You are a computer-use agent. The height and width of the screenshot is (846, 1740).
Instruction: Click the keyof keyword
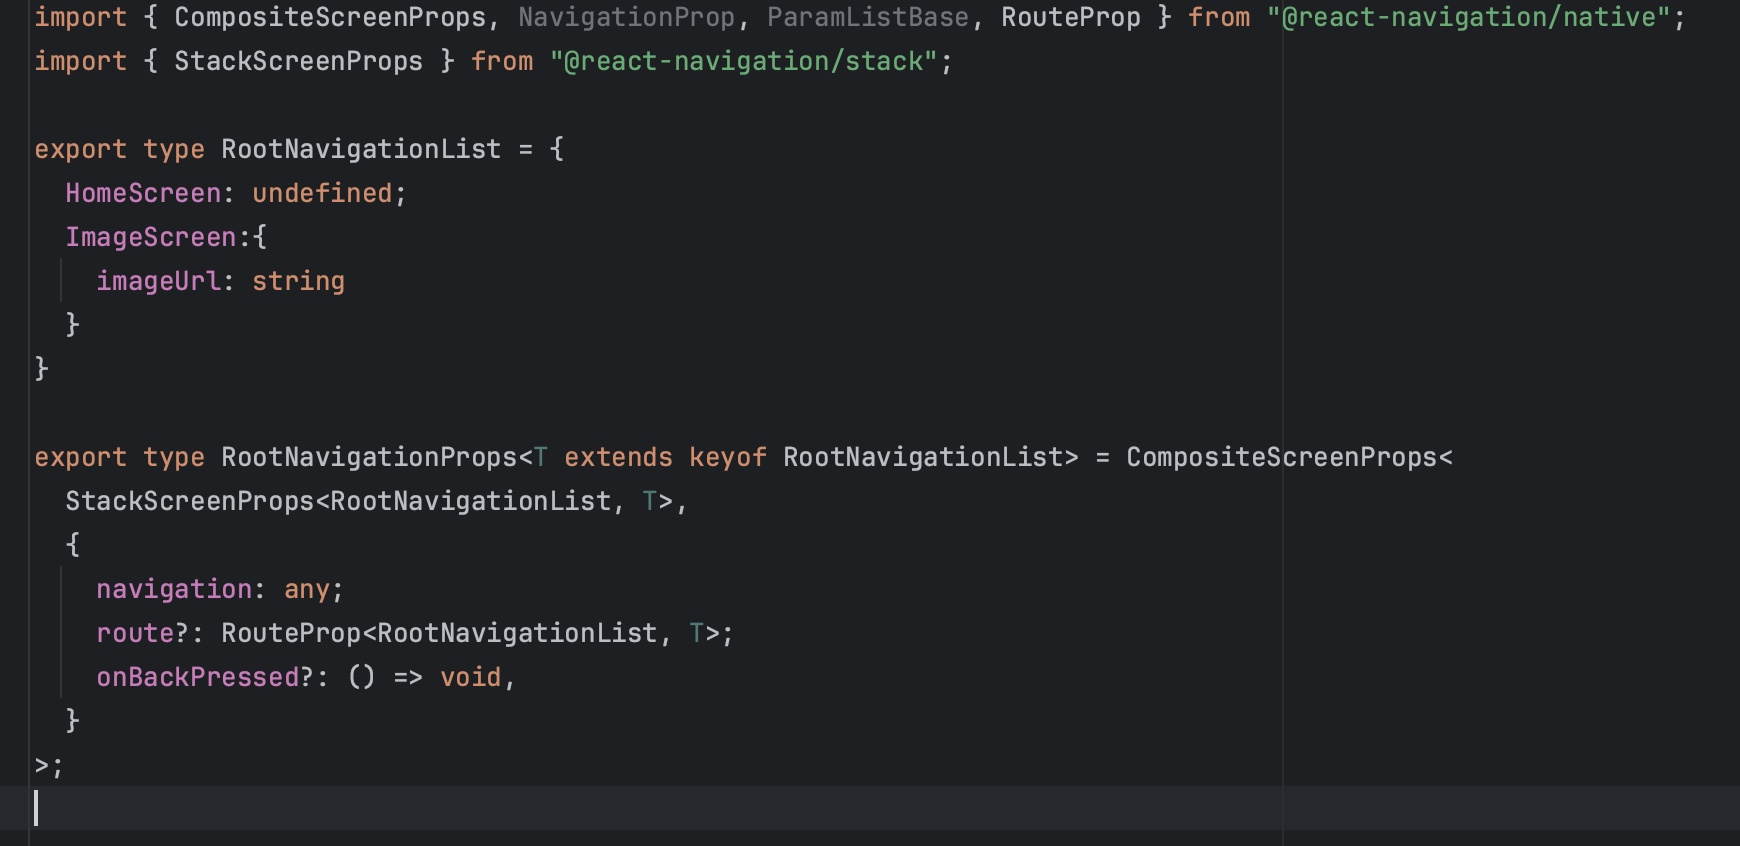pos(727,457)
